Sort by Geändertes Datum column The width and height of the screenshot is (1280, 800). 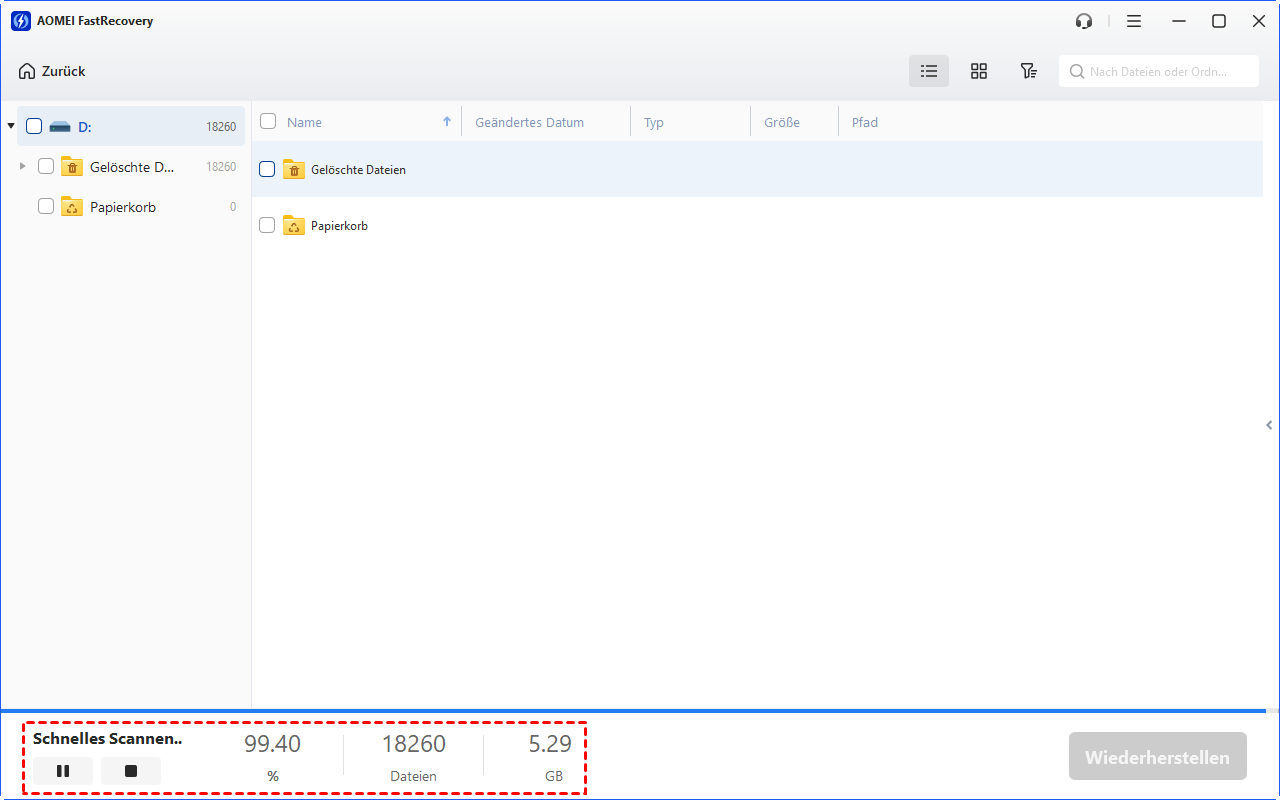tap(529, 122)
